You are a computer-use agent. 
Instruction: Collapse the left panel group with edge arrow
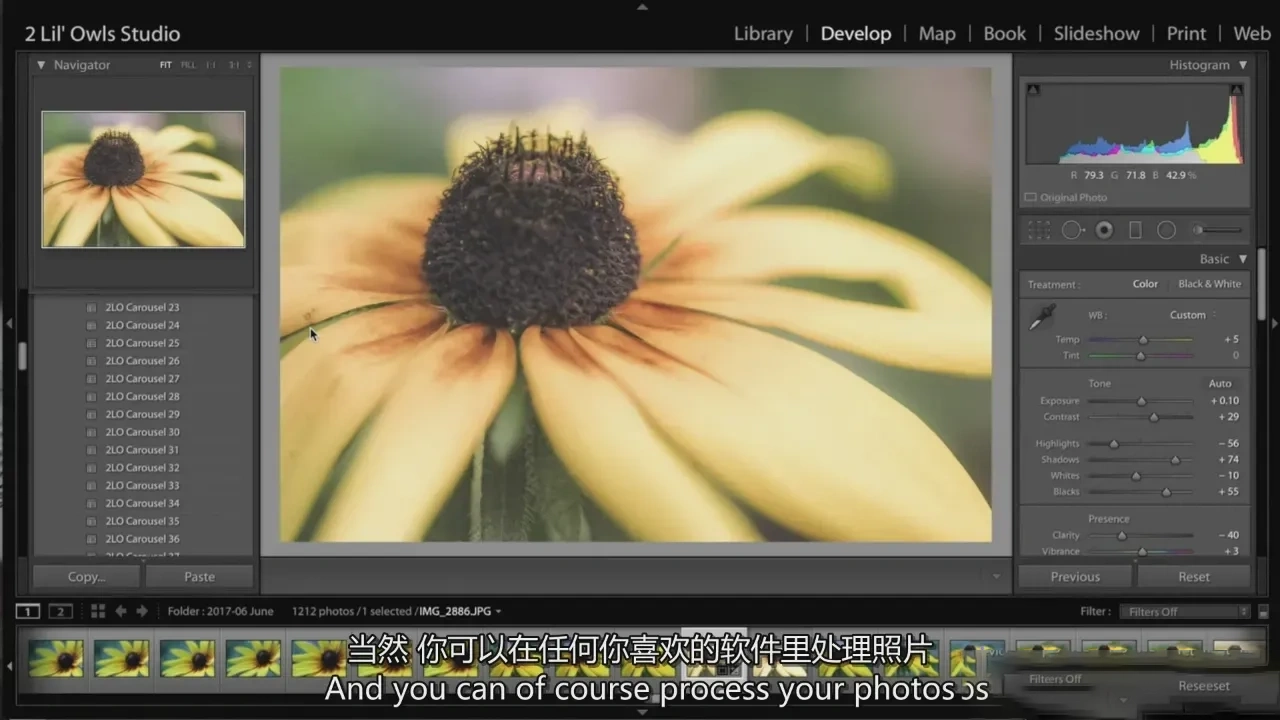tap(8, 323)
